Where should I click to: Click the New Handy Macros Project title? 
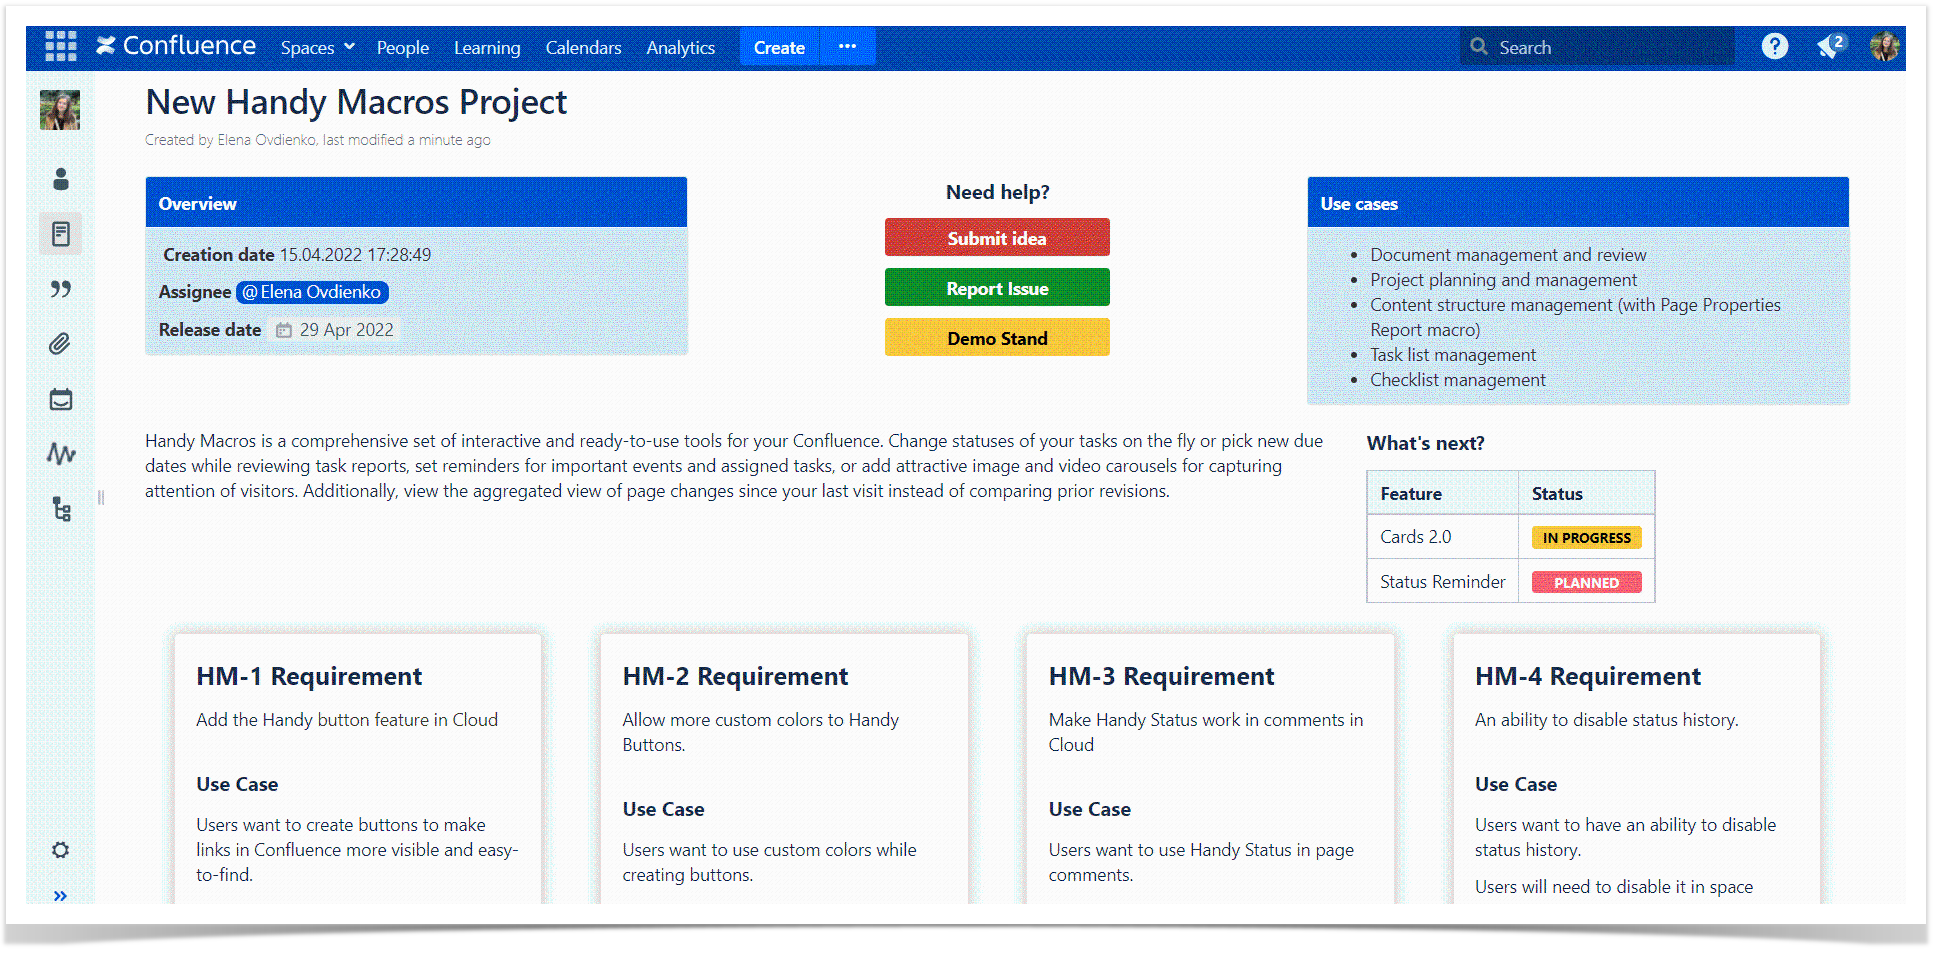[356, 102]
